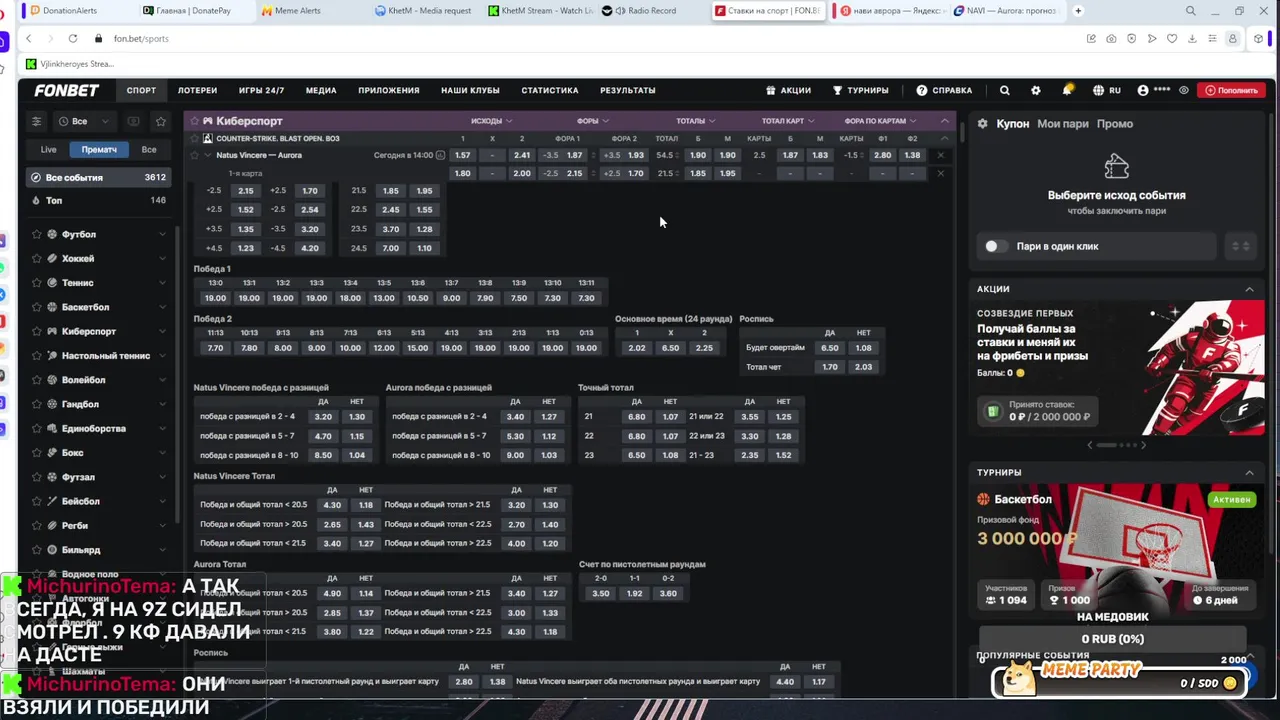Open the coupon settings gear icon

983,124
